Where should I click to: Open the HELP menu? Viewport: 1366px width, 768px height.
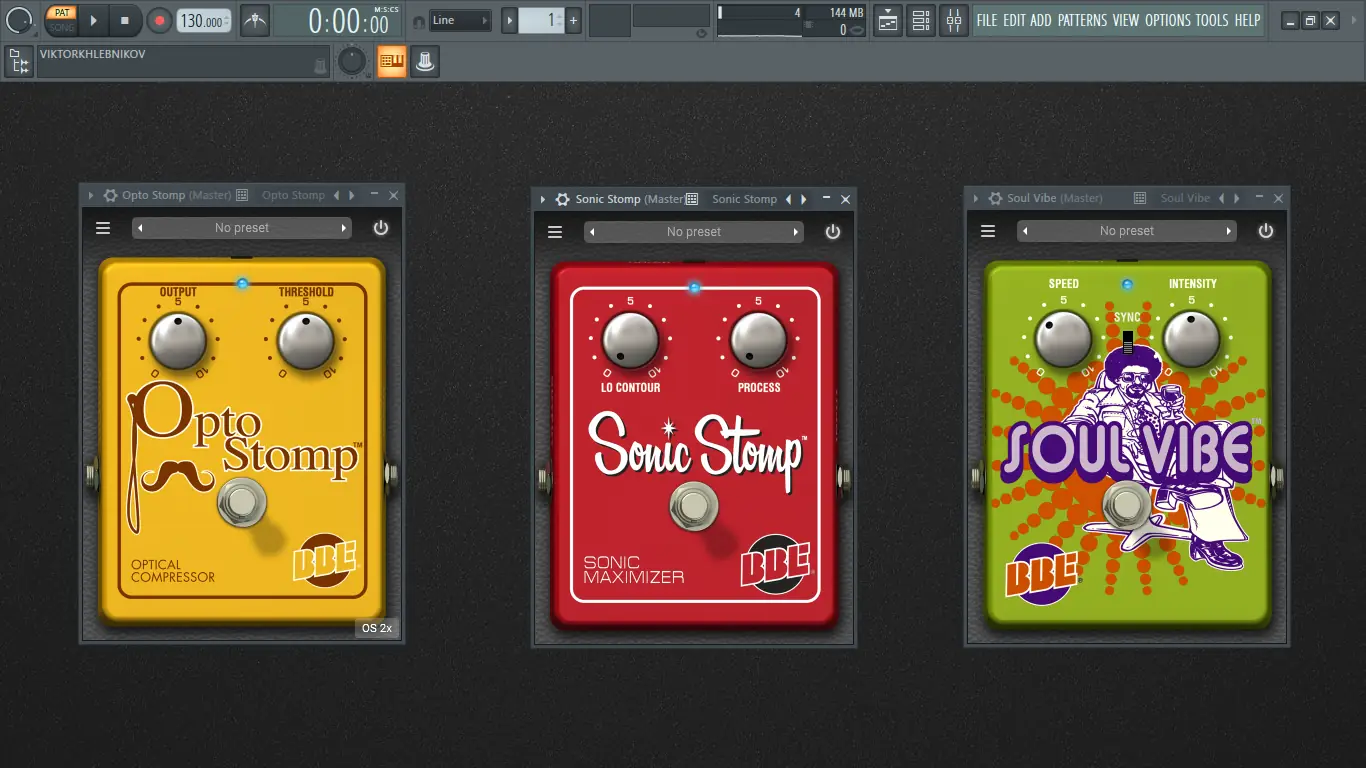(x=1247, y=20)
